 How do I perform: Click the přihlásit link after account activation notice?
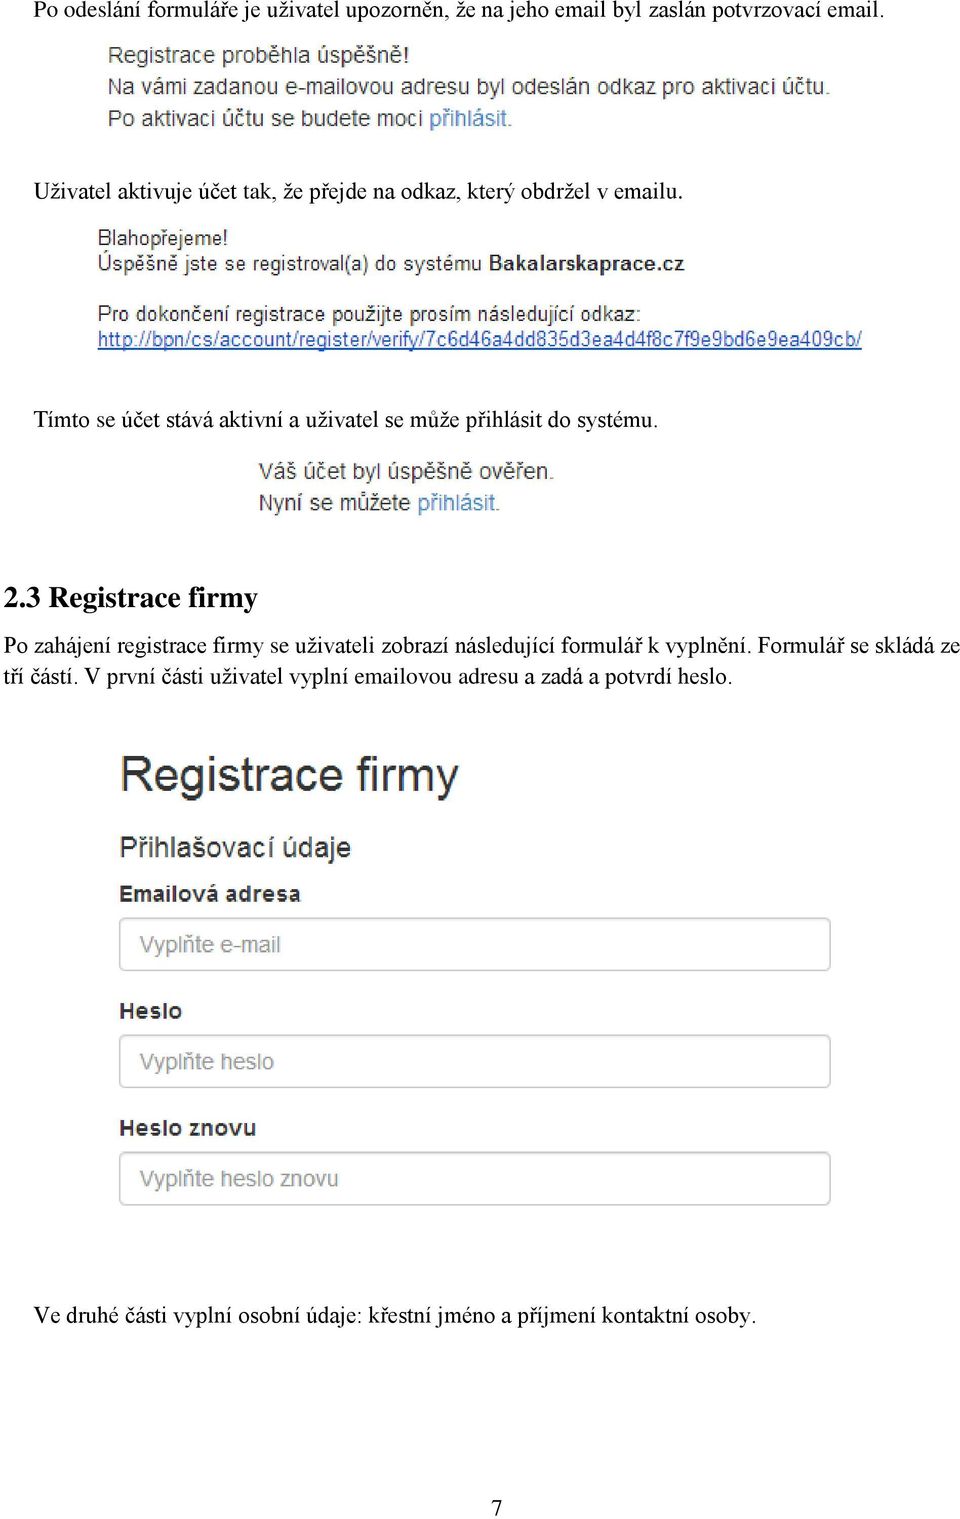[470, 119]
